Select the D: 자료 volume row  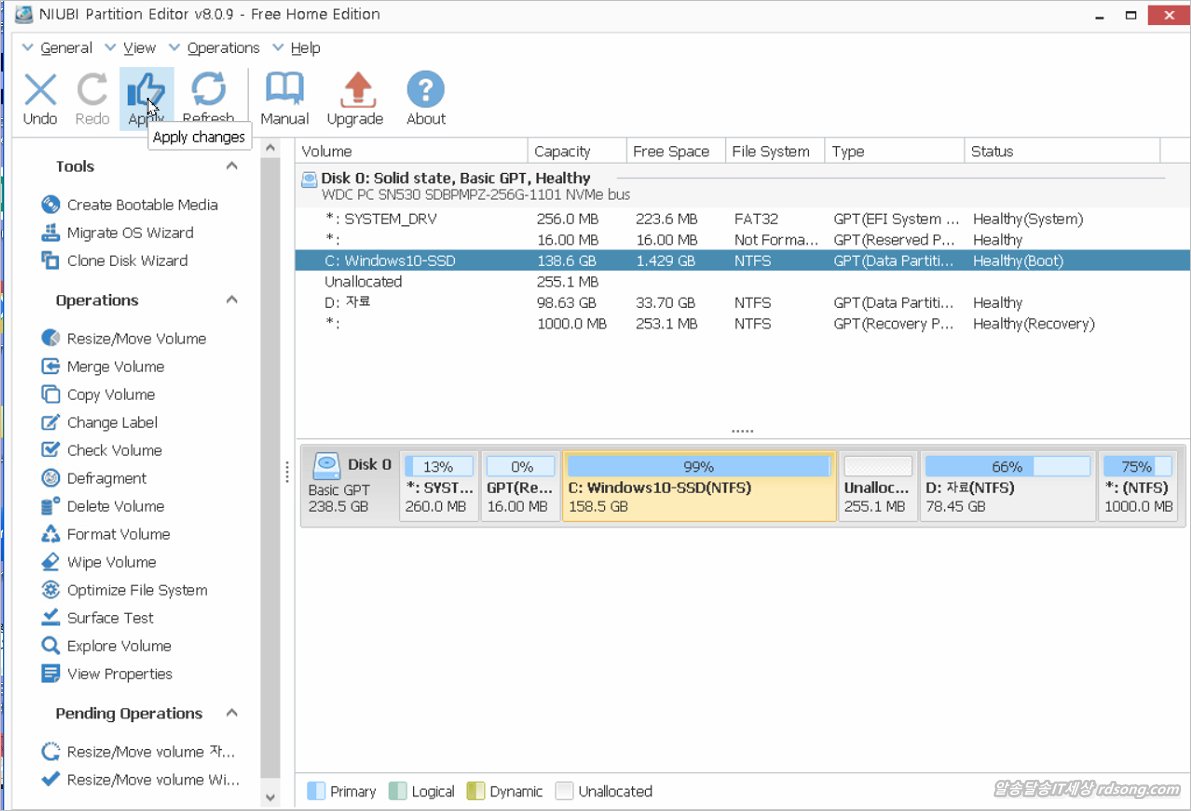(x=347, y=303)
